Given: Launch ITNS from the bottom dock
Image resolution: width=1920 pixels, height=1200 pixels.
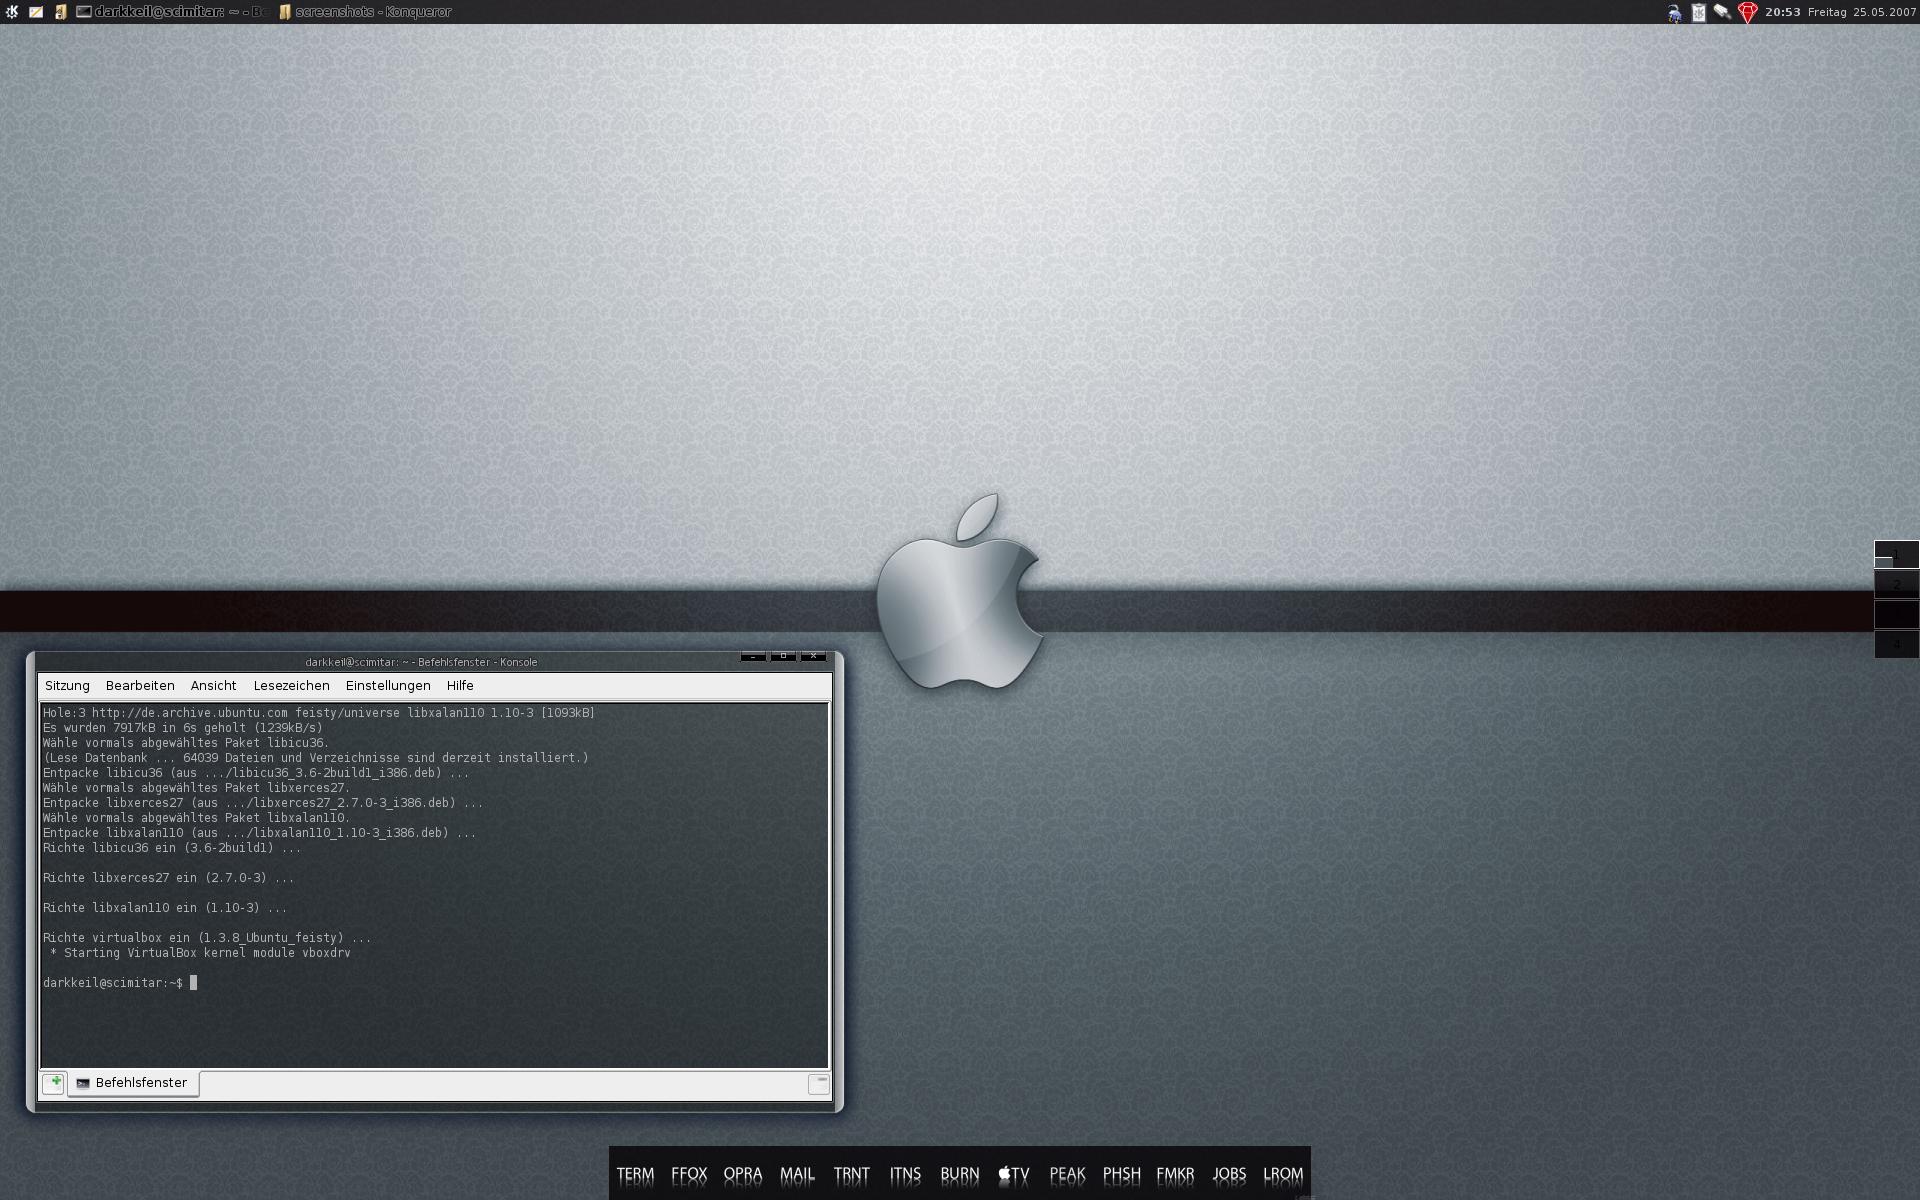Looking at the screenshot, I should [x=905, y=1174].
